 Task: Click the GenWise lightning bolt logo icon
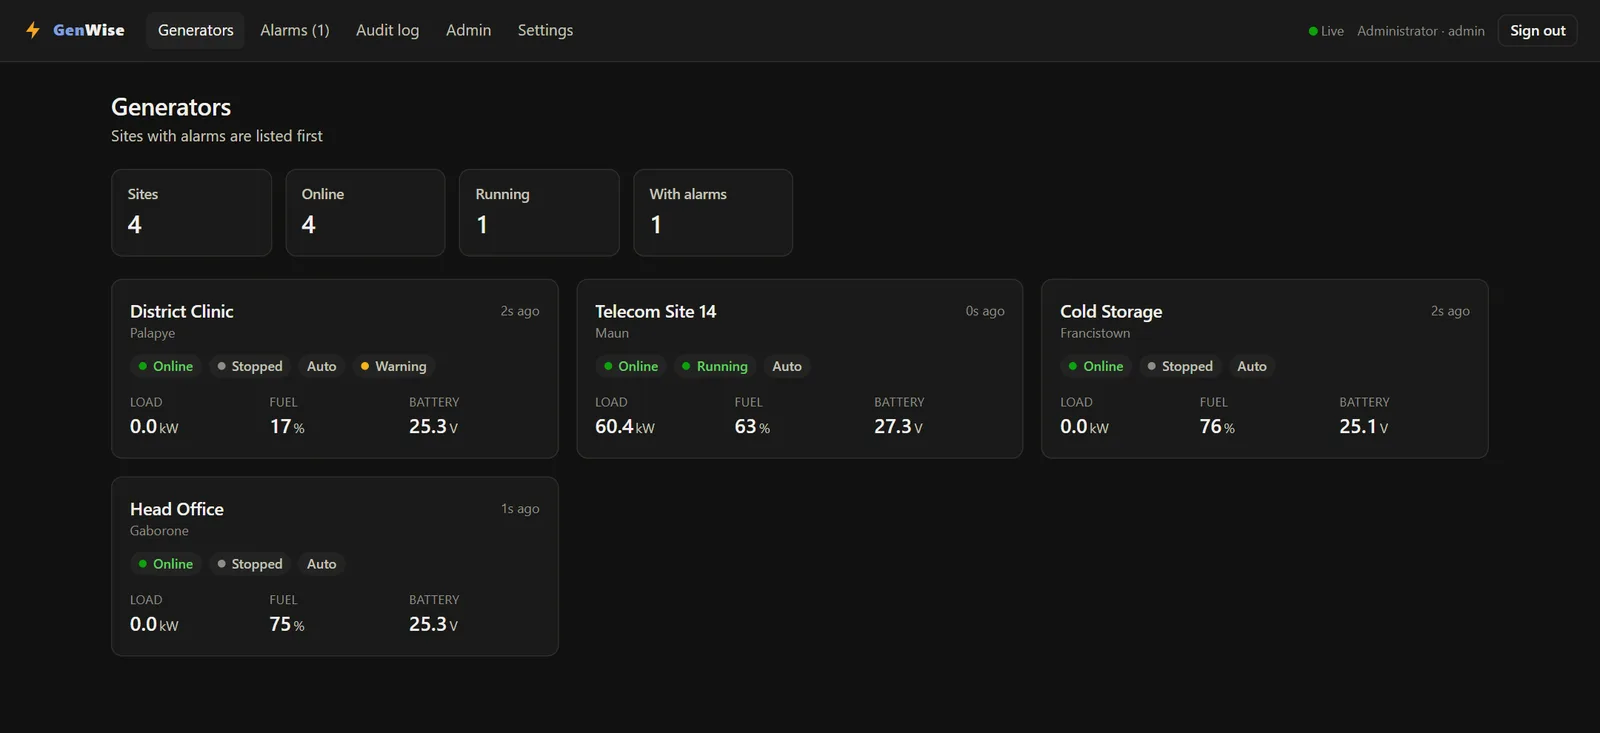[33, 30]
